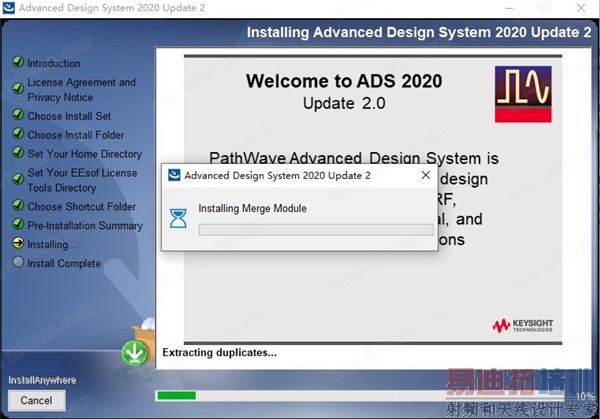Click the green download arrow icon

pos(135,353)
